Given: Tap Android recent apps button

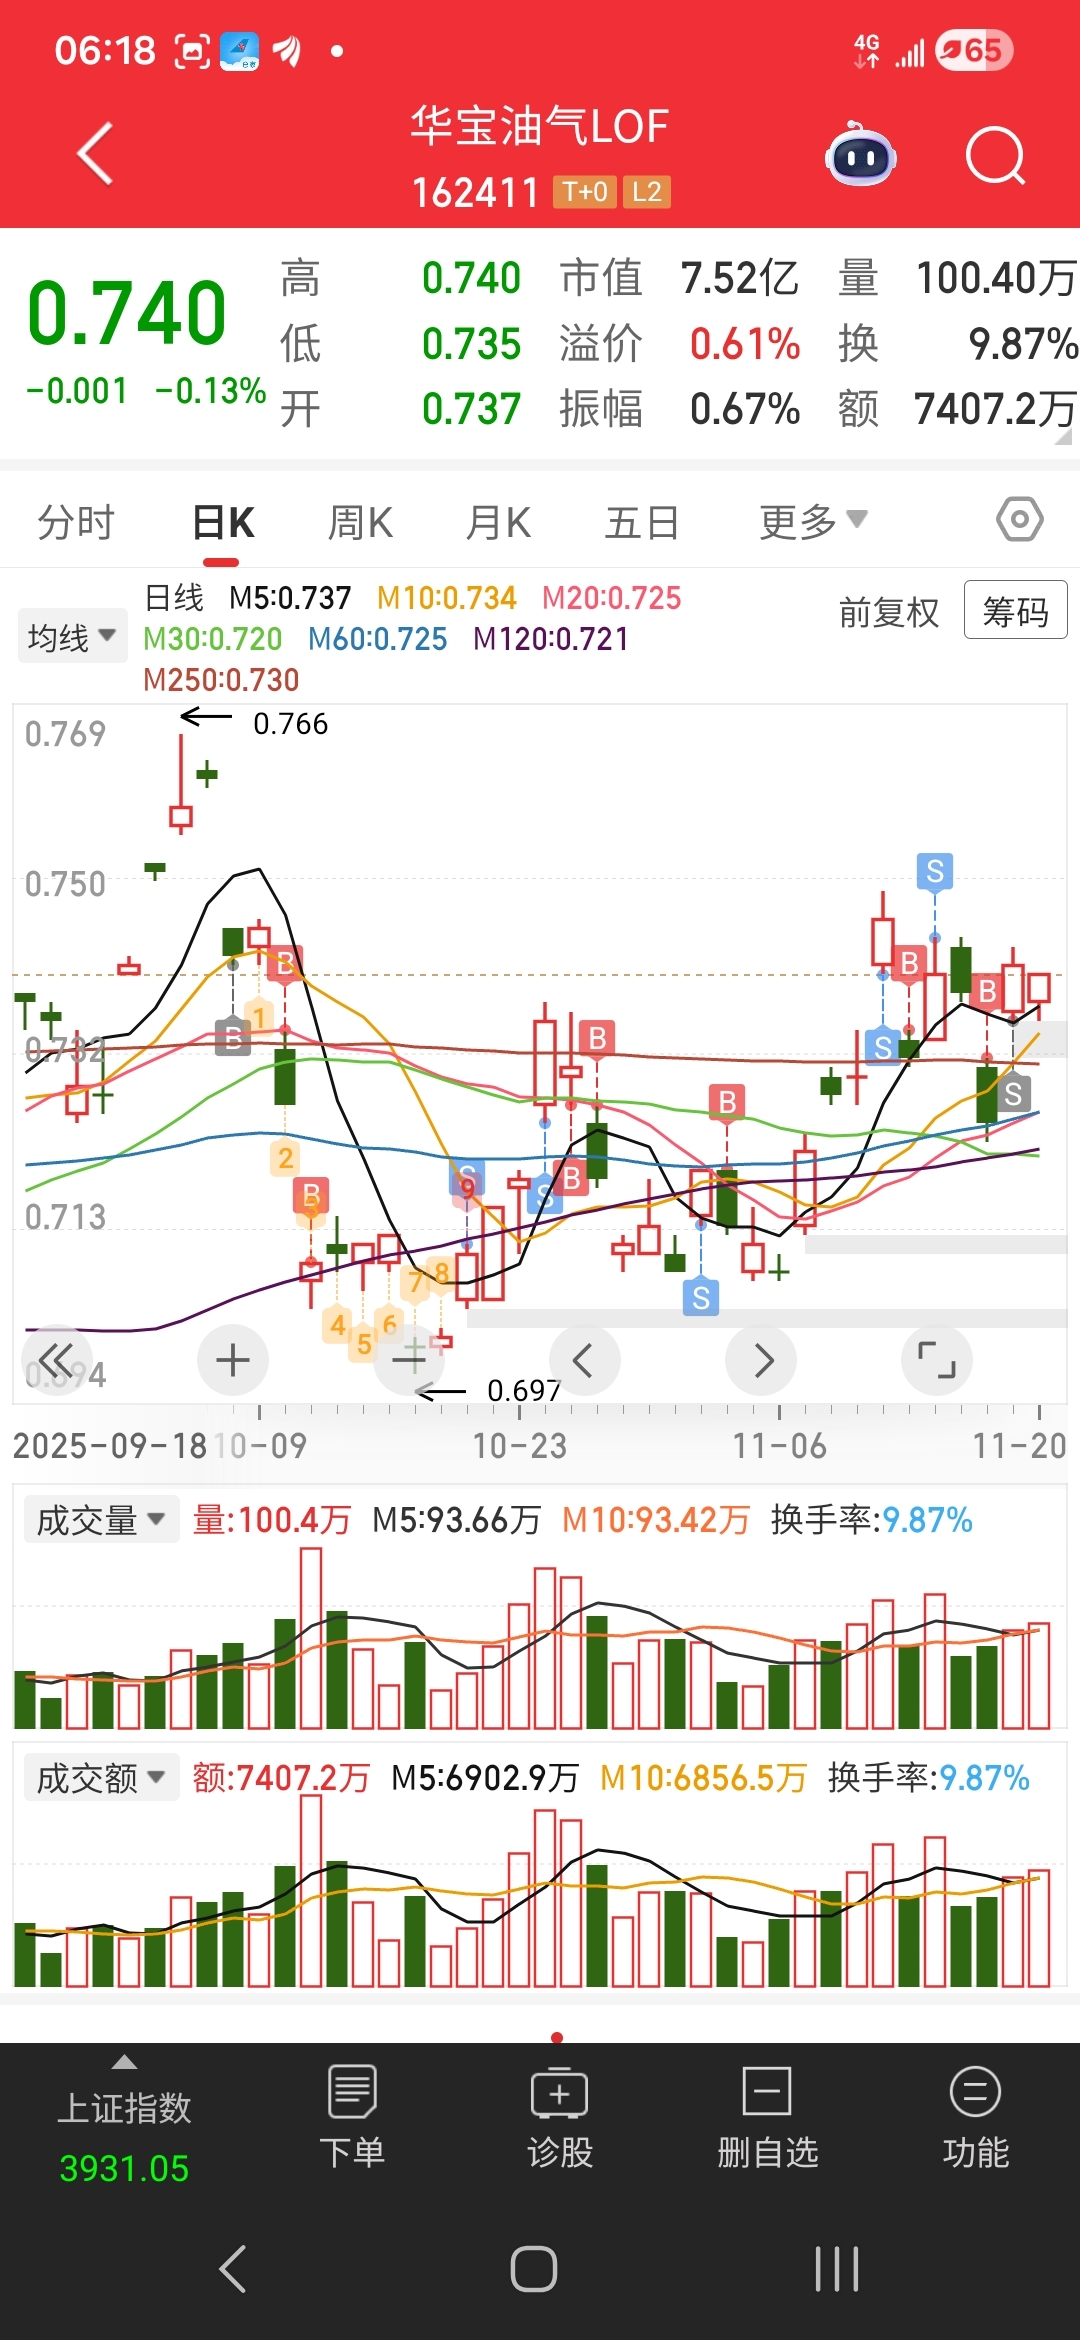Looking at the screenshot, I should 836,2268.
